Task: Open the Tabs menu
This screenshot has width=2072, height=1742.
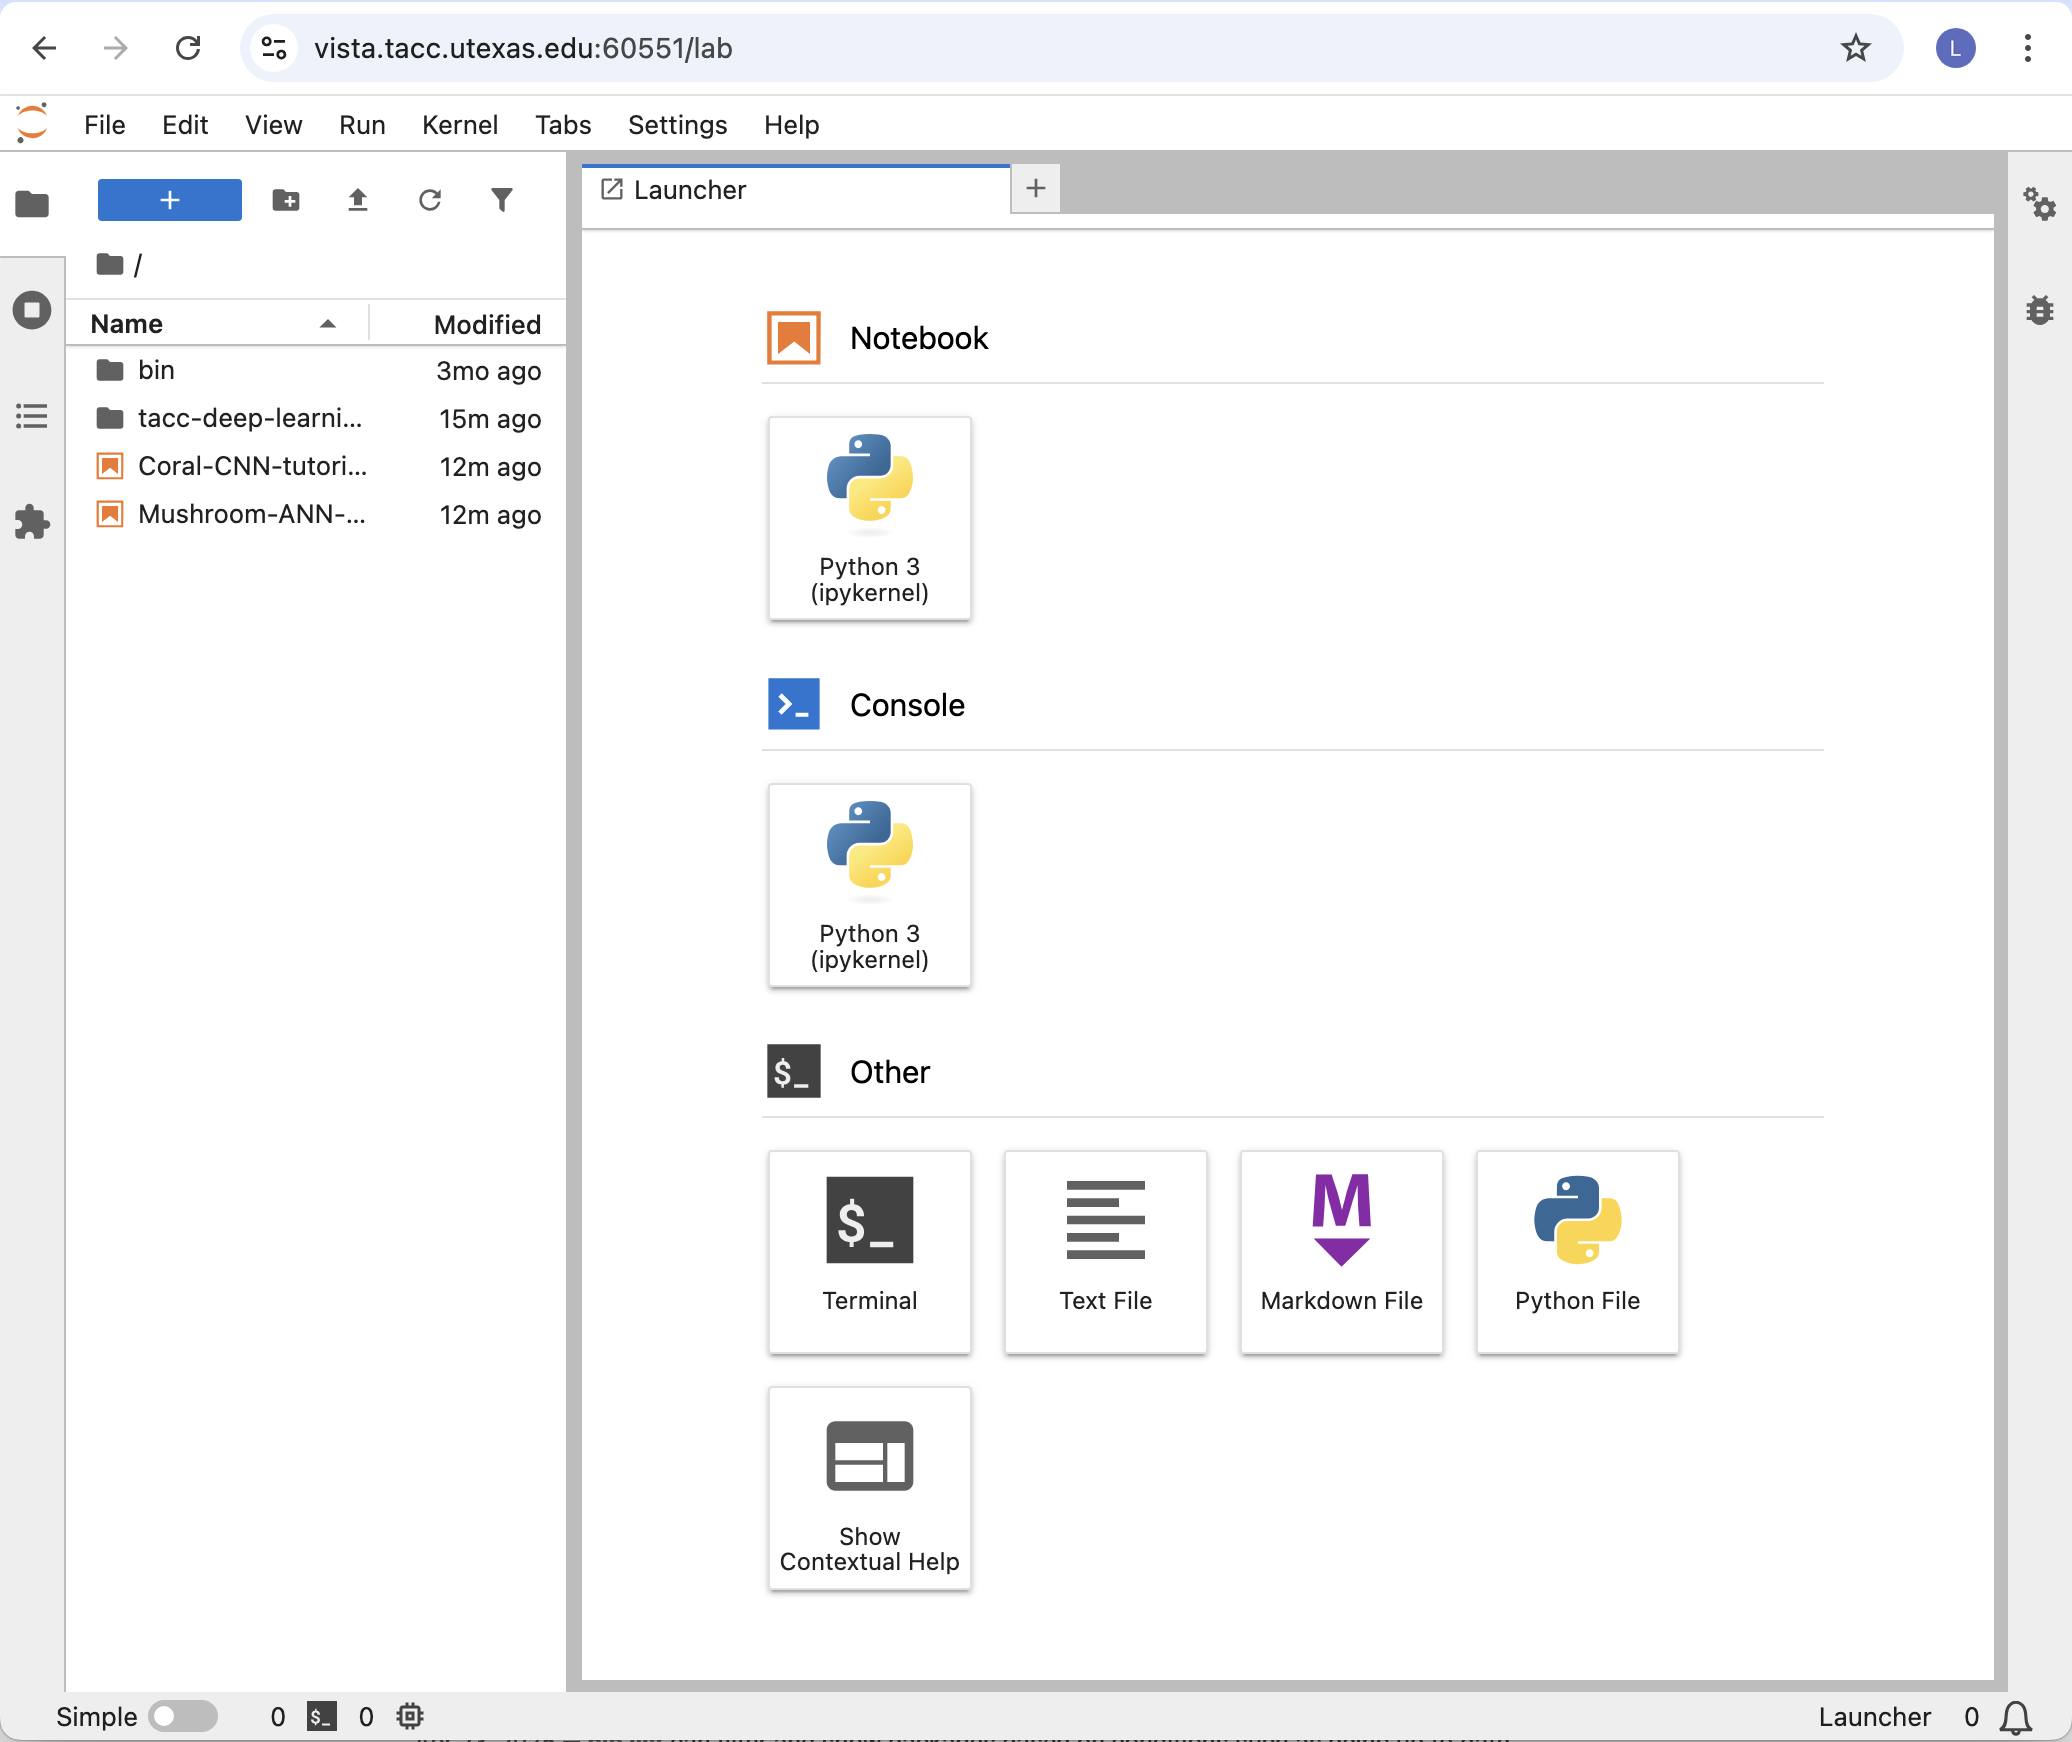Action: (x=563, y=125)
